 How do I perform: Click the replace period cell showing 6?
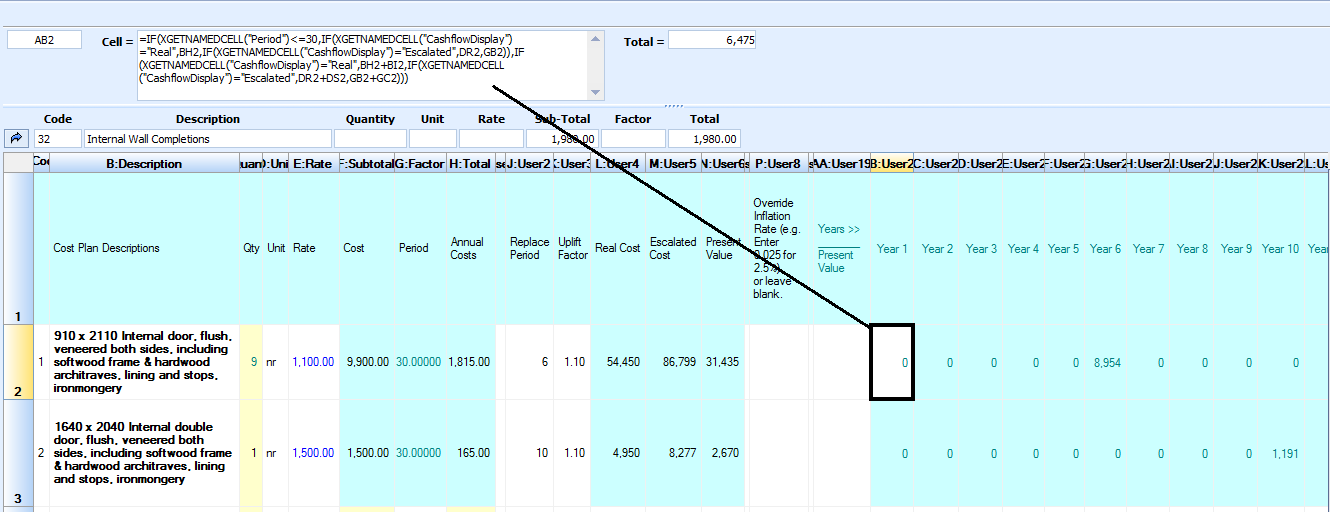coord(529,362)
